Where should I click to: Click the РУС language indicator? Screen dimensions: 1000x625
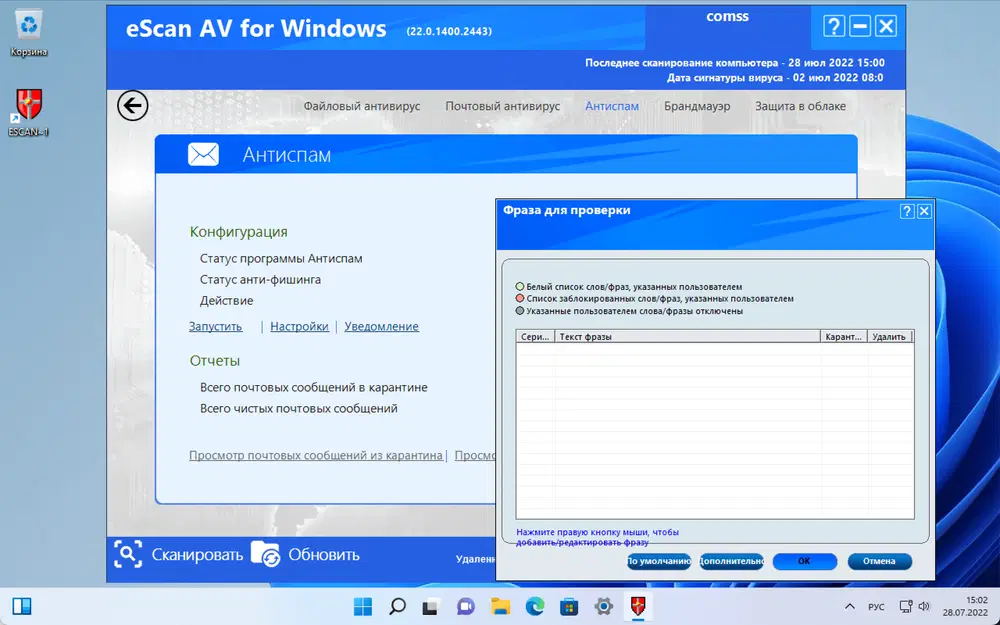pos(876,607)
